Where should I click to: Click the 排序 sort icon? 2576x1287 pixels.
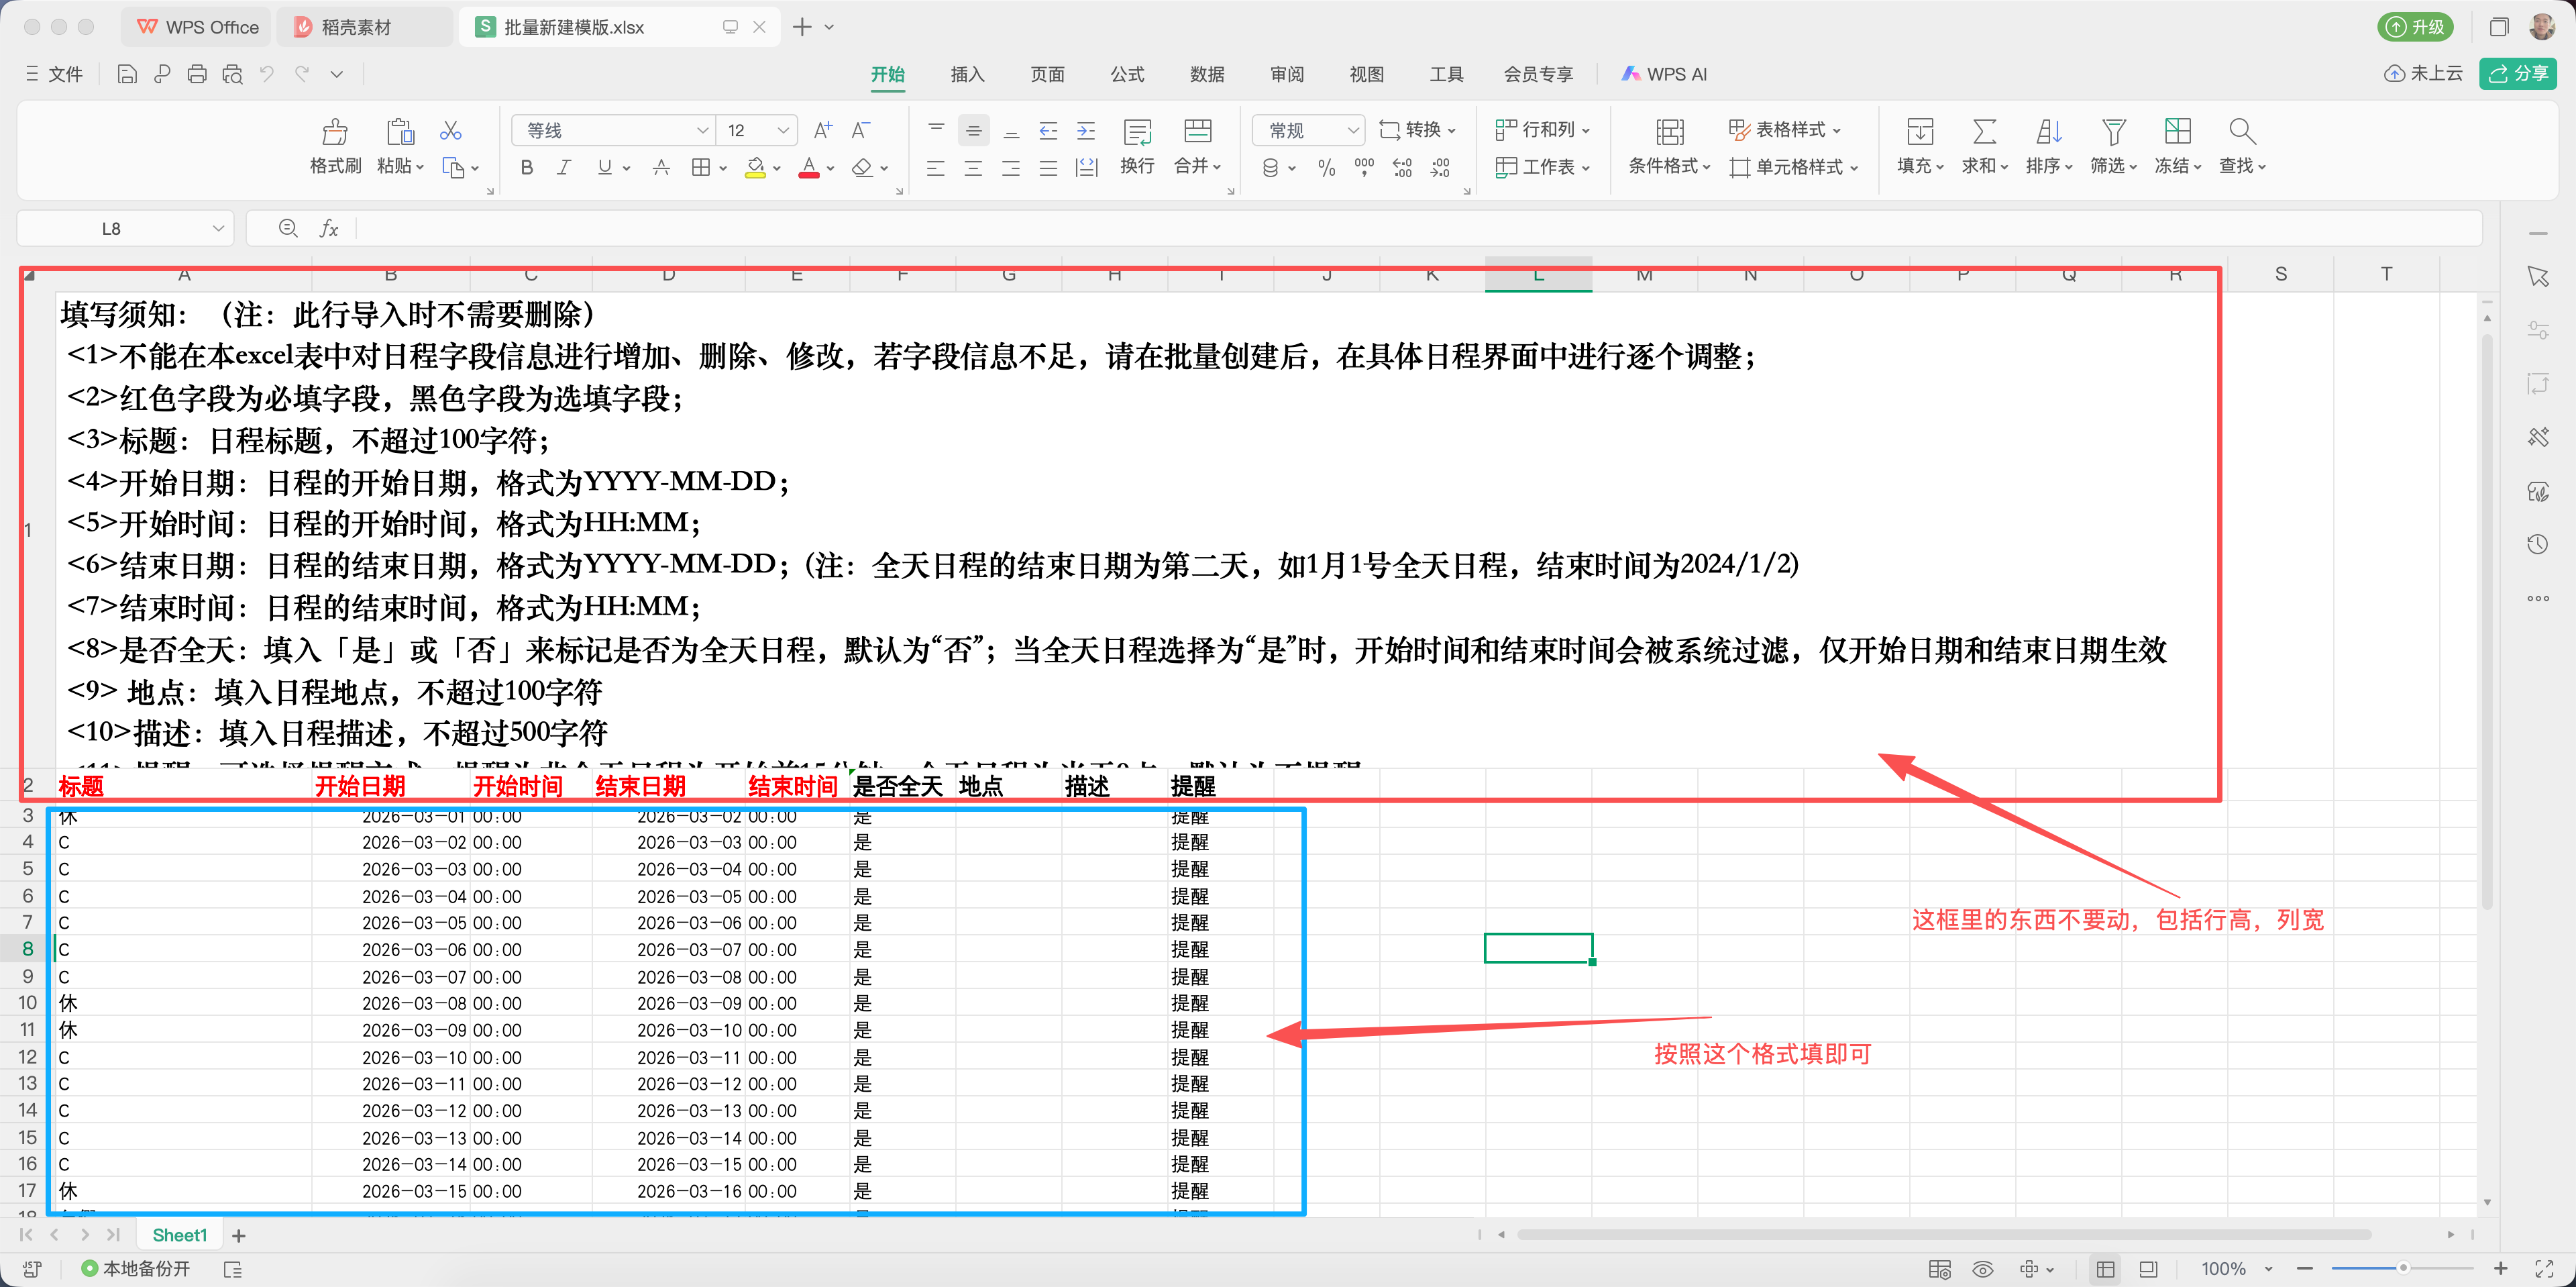2048,146
